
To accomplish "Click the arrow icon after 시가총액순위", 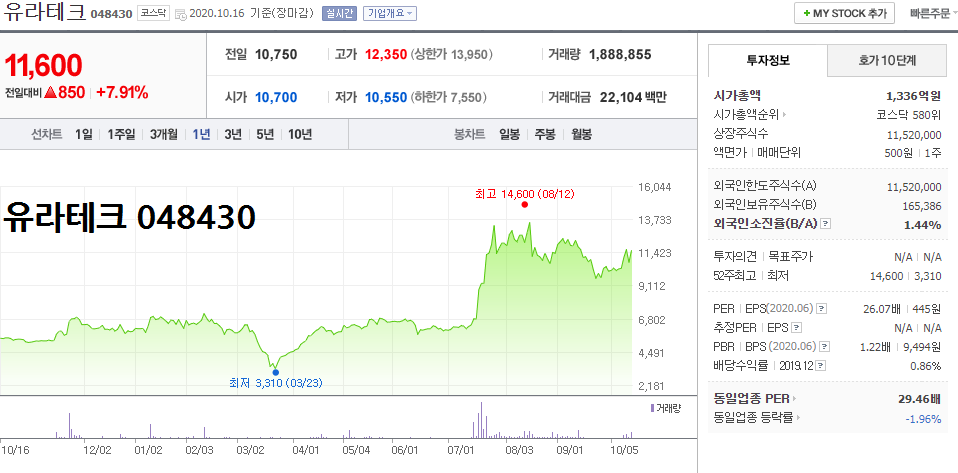I will [784, 114].
